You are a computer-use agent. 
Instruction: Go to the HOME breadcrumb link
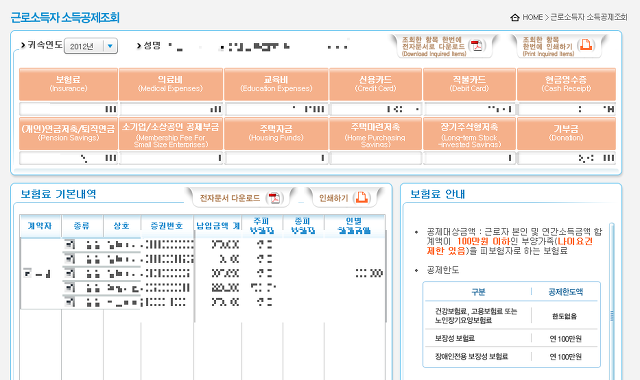[532, 17]
